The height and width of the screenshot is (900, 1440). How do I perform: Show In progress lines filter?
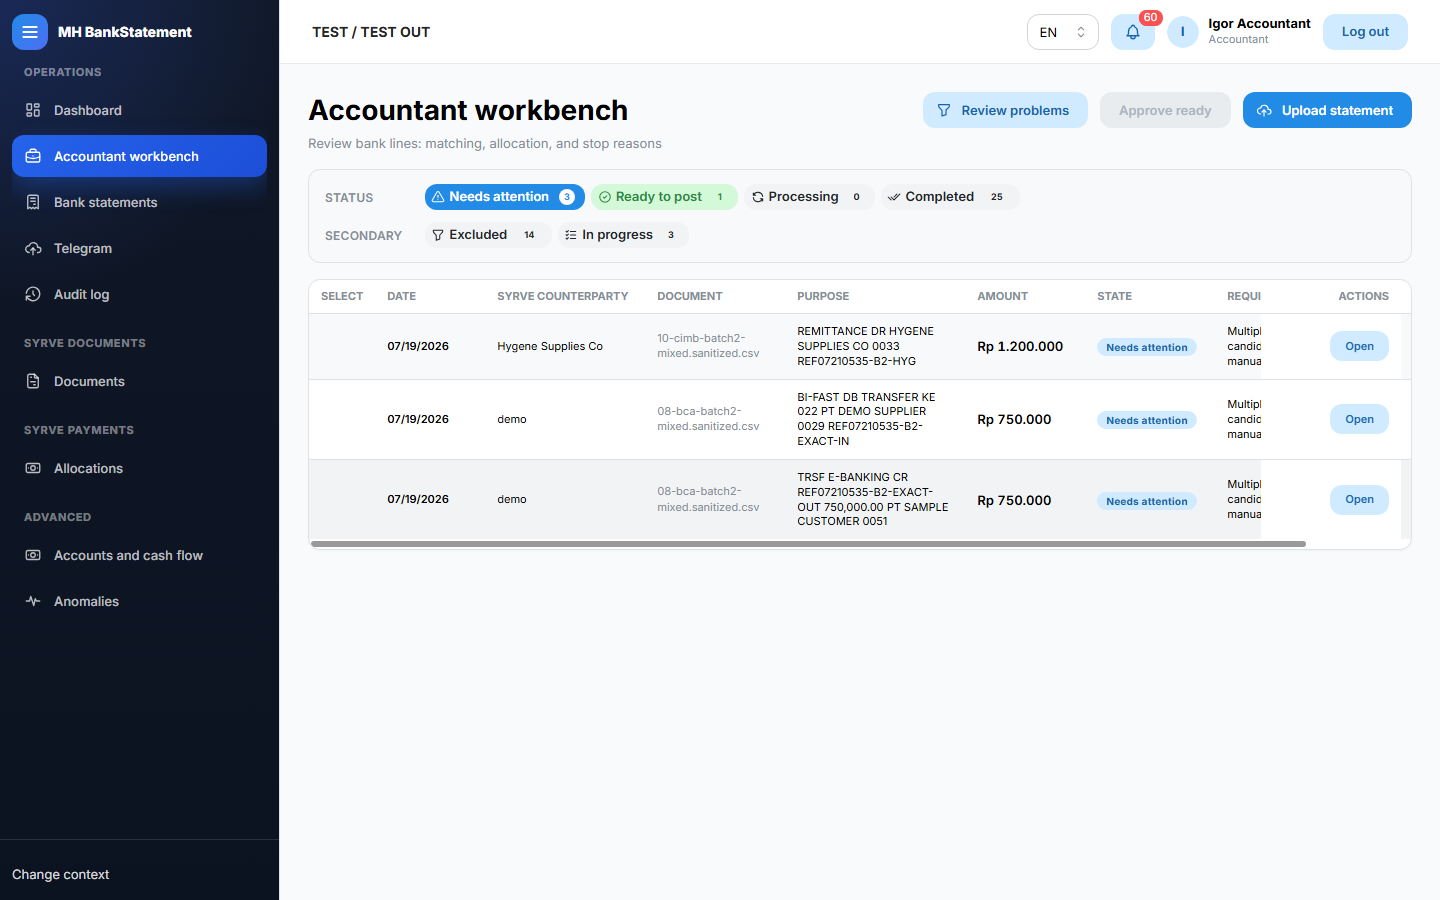coord(623,235)
